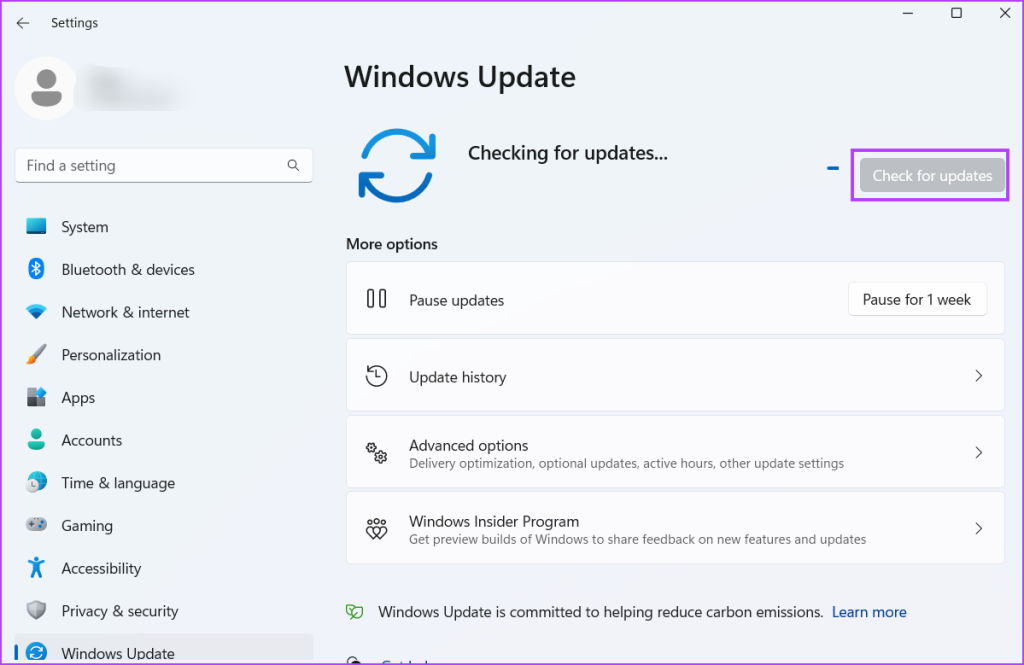The image size is (1024, 665).
Task: Click the search magnifier icon
Action: tap(293, 165)
